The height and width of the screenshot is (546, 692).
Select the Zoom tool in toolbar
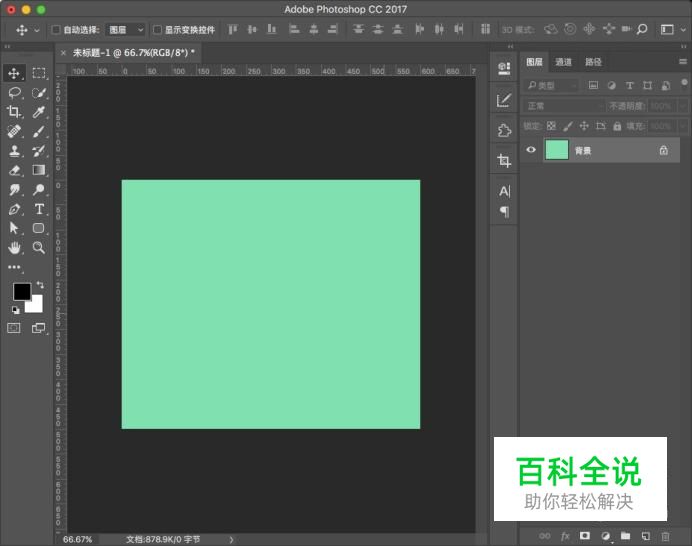[39, 247]
